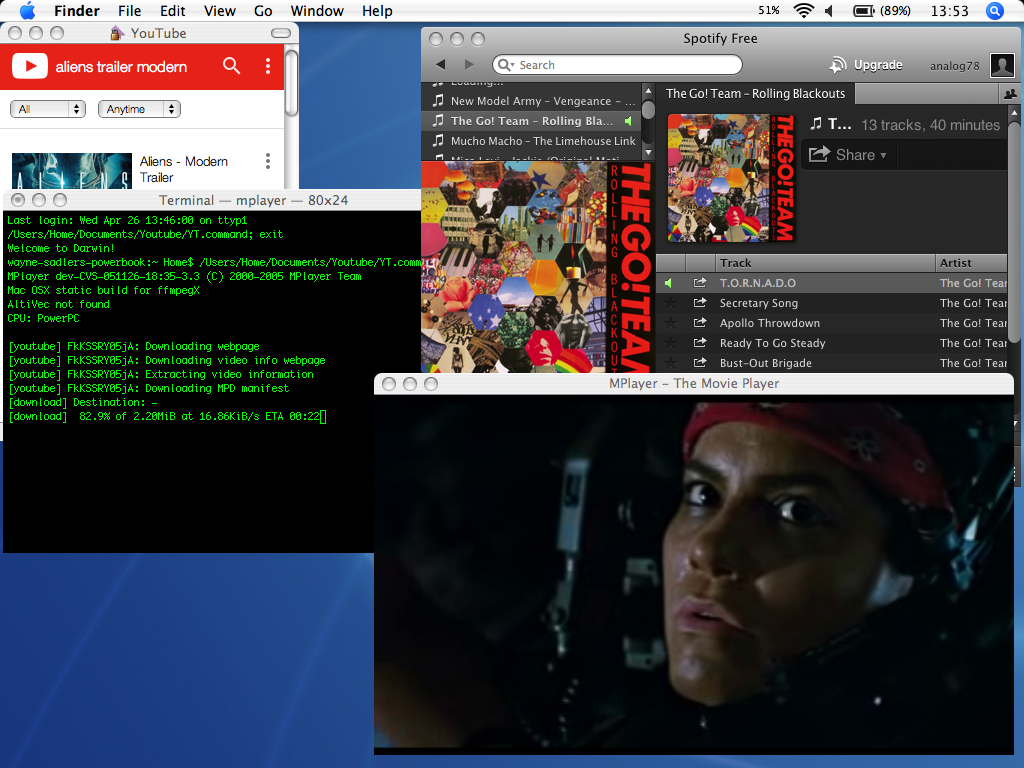Sort by the Artist column header
Viewport: 1024px width, 768px height.
click(x=972, y=263)
